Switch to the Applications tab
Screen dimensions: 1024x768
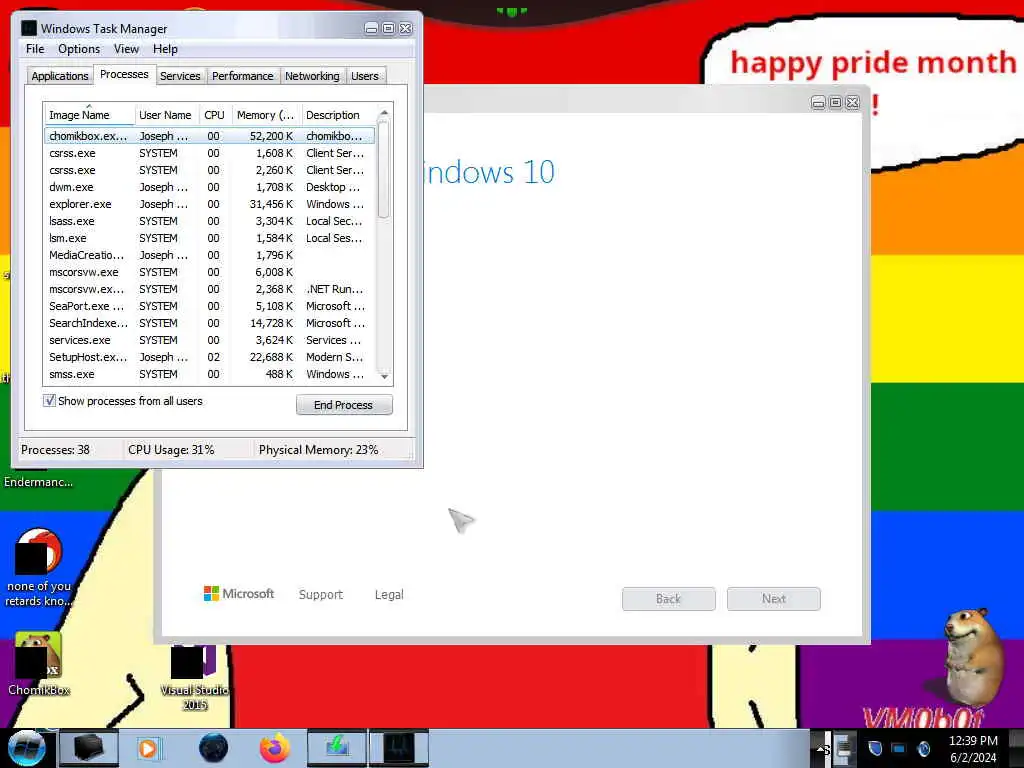click(x=59, y=76)
